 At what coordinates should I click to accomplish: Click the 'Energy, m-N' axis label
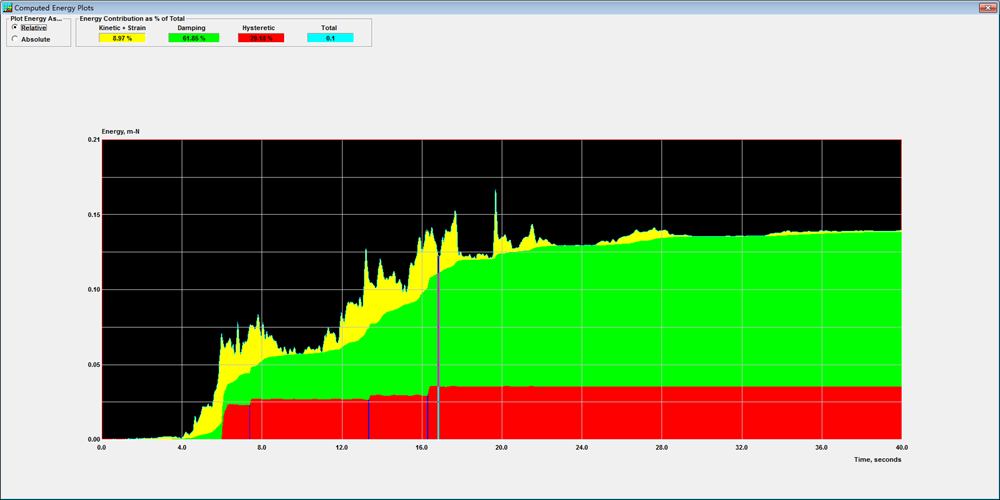pos(121,131)
